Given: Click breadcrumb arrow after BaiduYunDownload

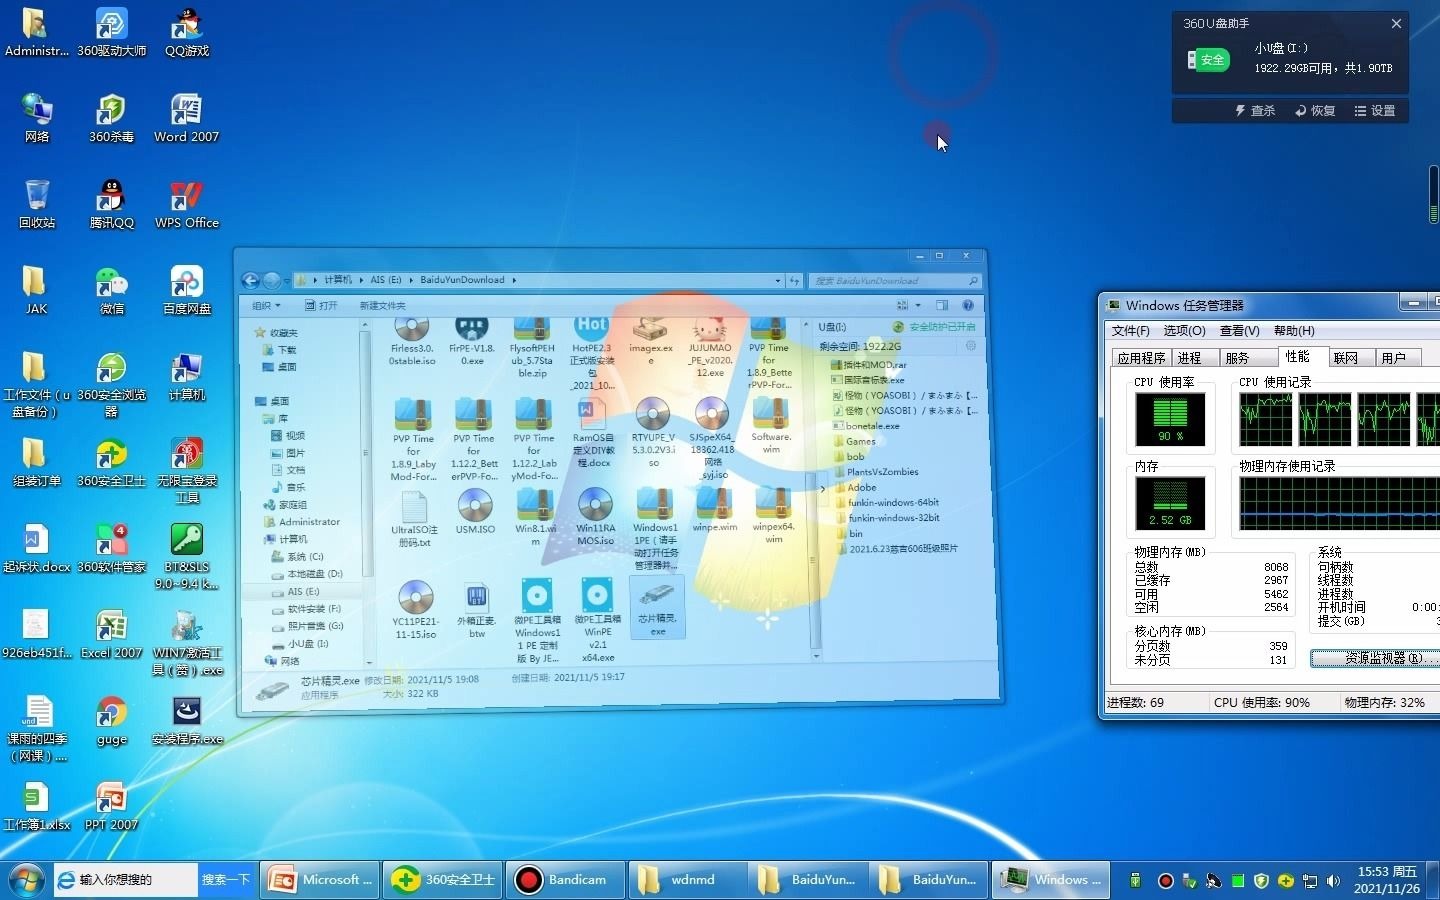Looking at the screenshot, I should tap(514, 280).
